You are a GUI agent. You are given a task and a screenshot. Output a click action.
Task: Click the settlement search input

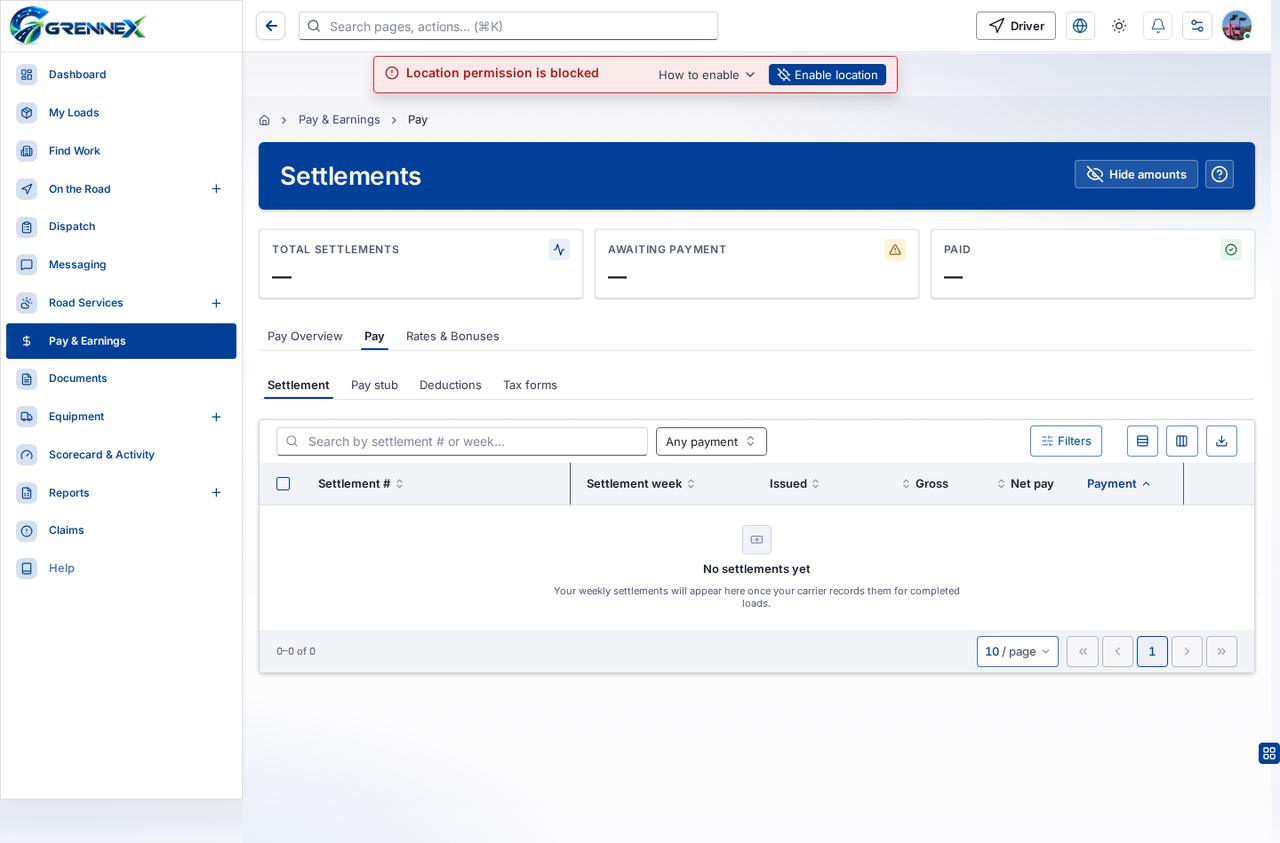462,442
